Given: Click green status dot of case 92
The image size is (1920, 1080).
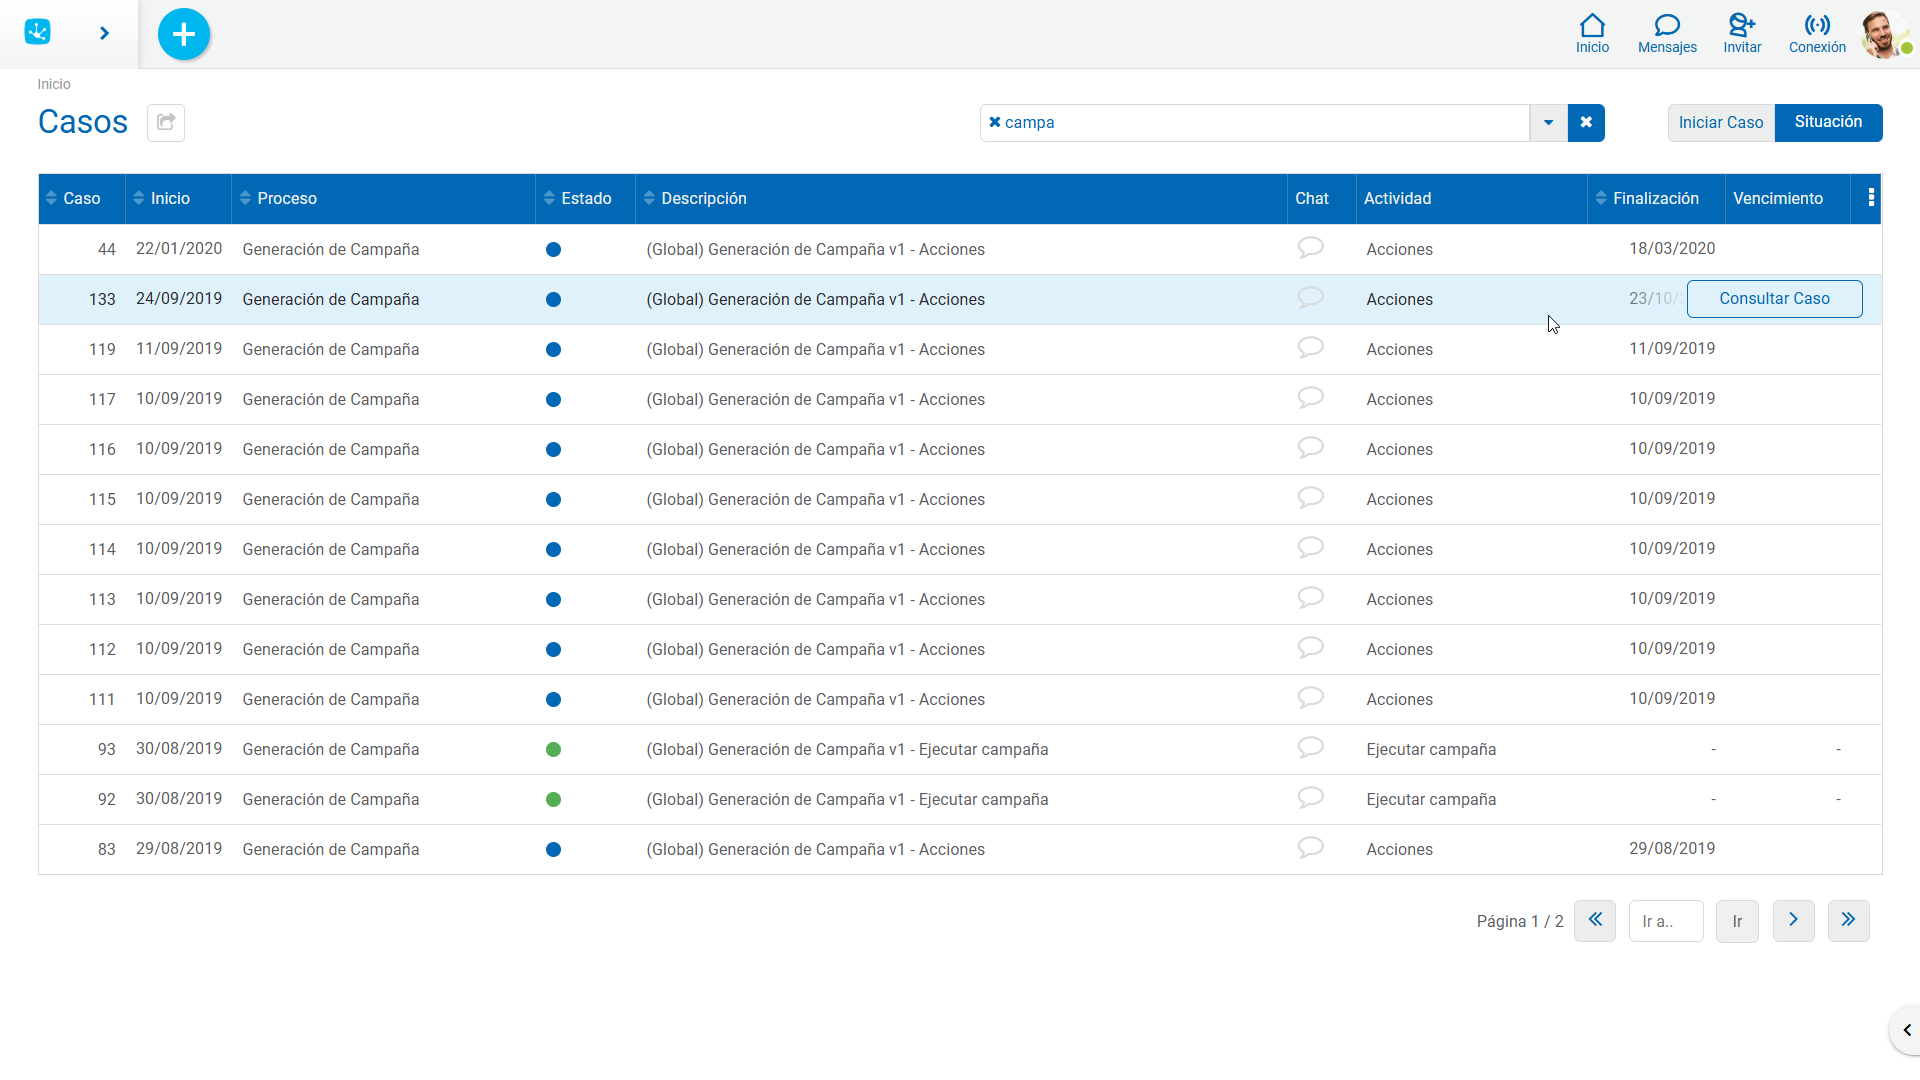Looking at the screenshot, I should 553,799.
